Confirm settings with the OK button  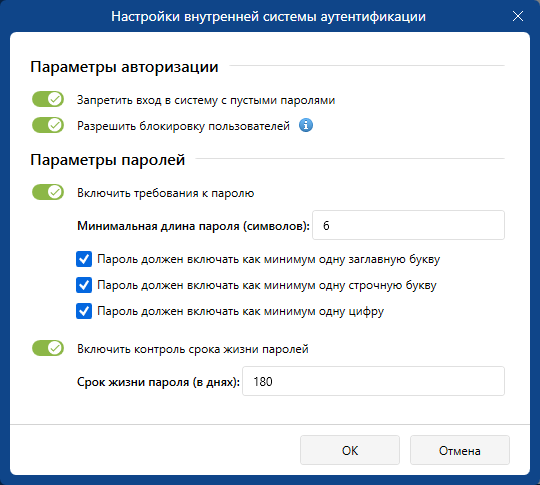[x=350, y=451]
